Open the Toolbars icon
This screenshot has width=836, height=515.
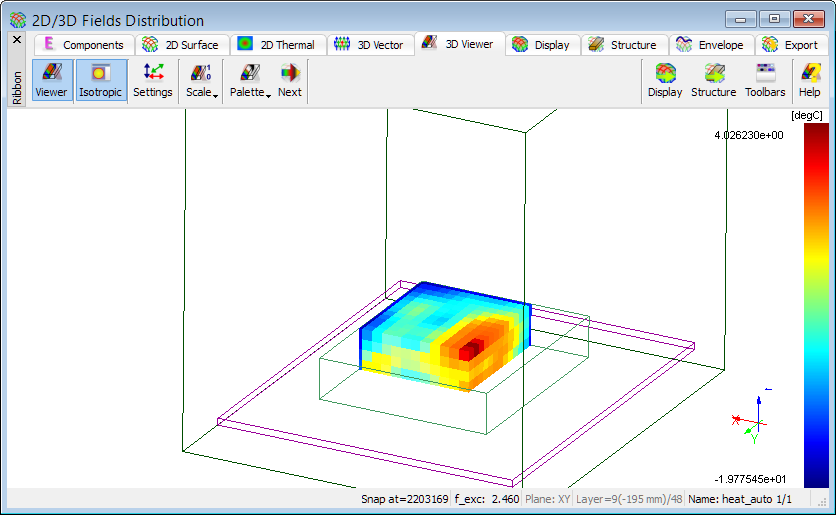pyautogui.click(x=765, y=80)
